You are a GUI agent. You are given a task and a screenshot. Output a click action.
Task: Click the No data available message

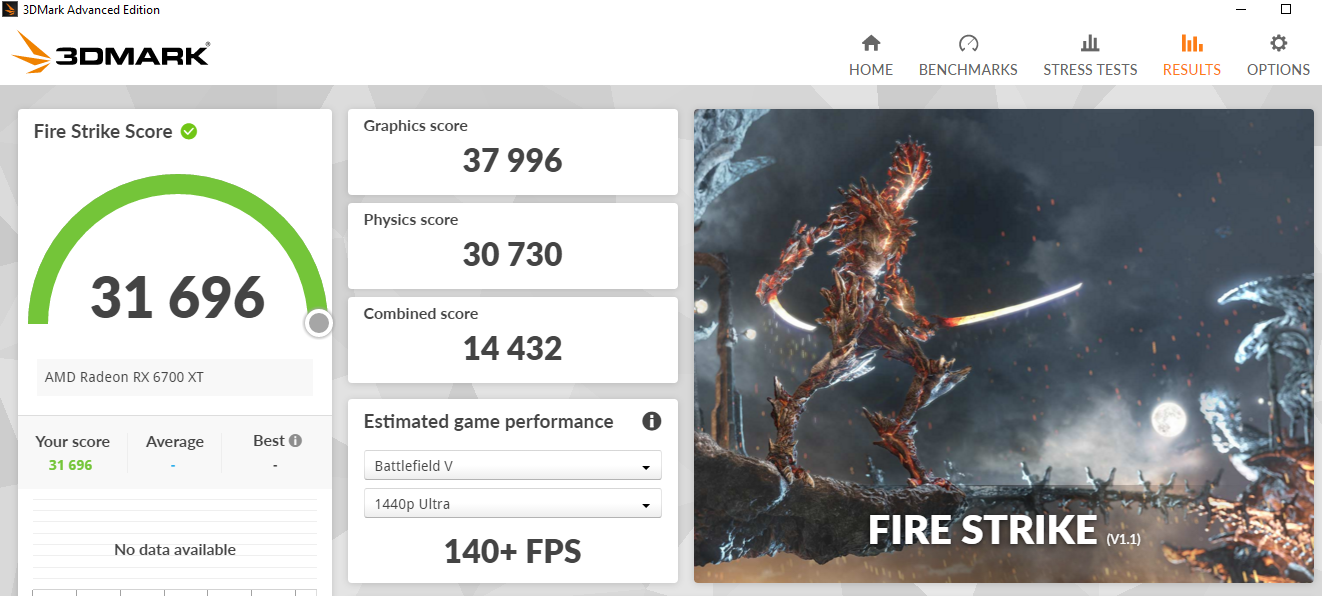pos(175,550)
